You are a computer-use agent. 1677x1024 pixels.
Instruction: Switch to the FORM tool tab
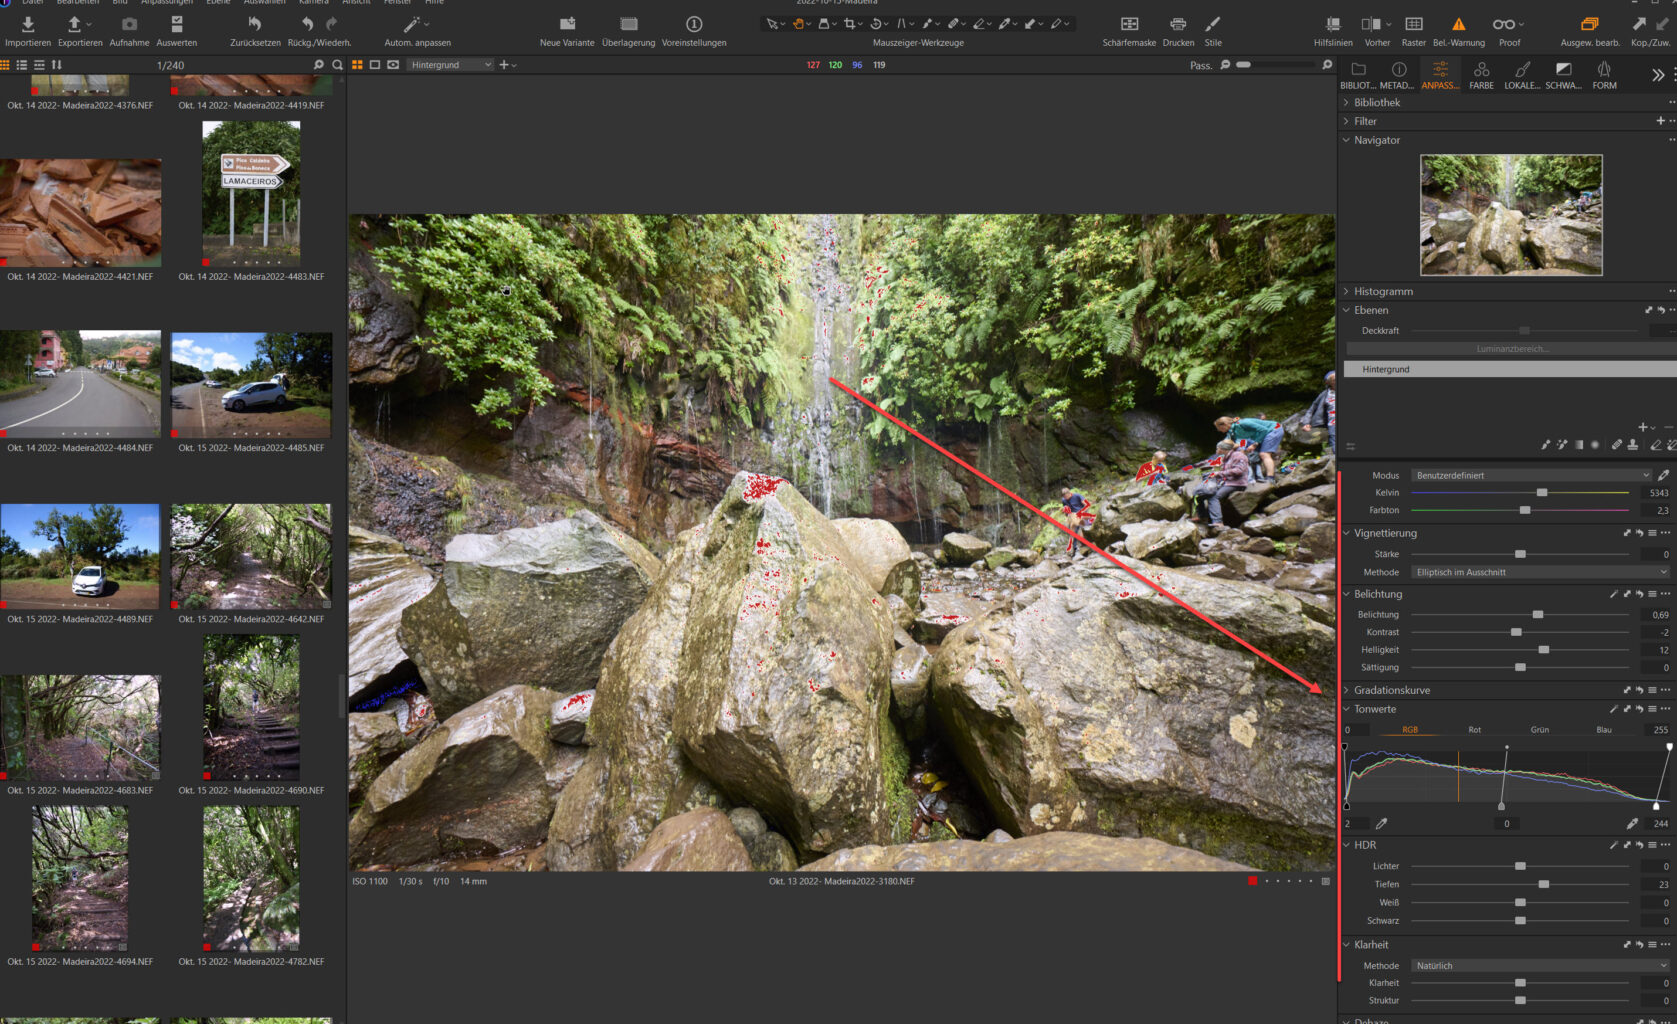(x=1604, y=75)
